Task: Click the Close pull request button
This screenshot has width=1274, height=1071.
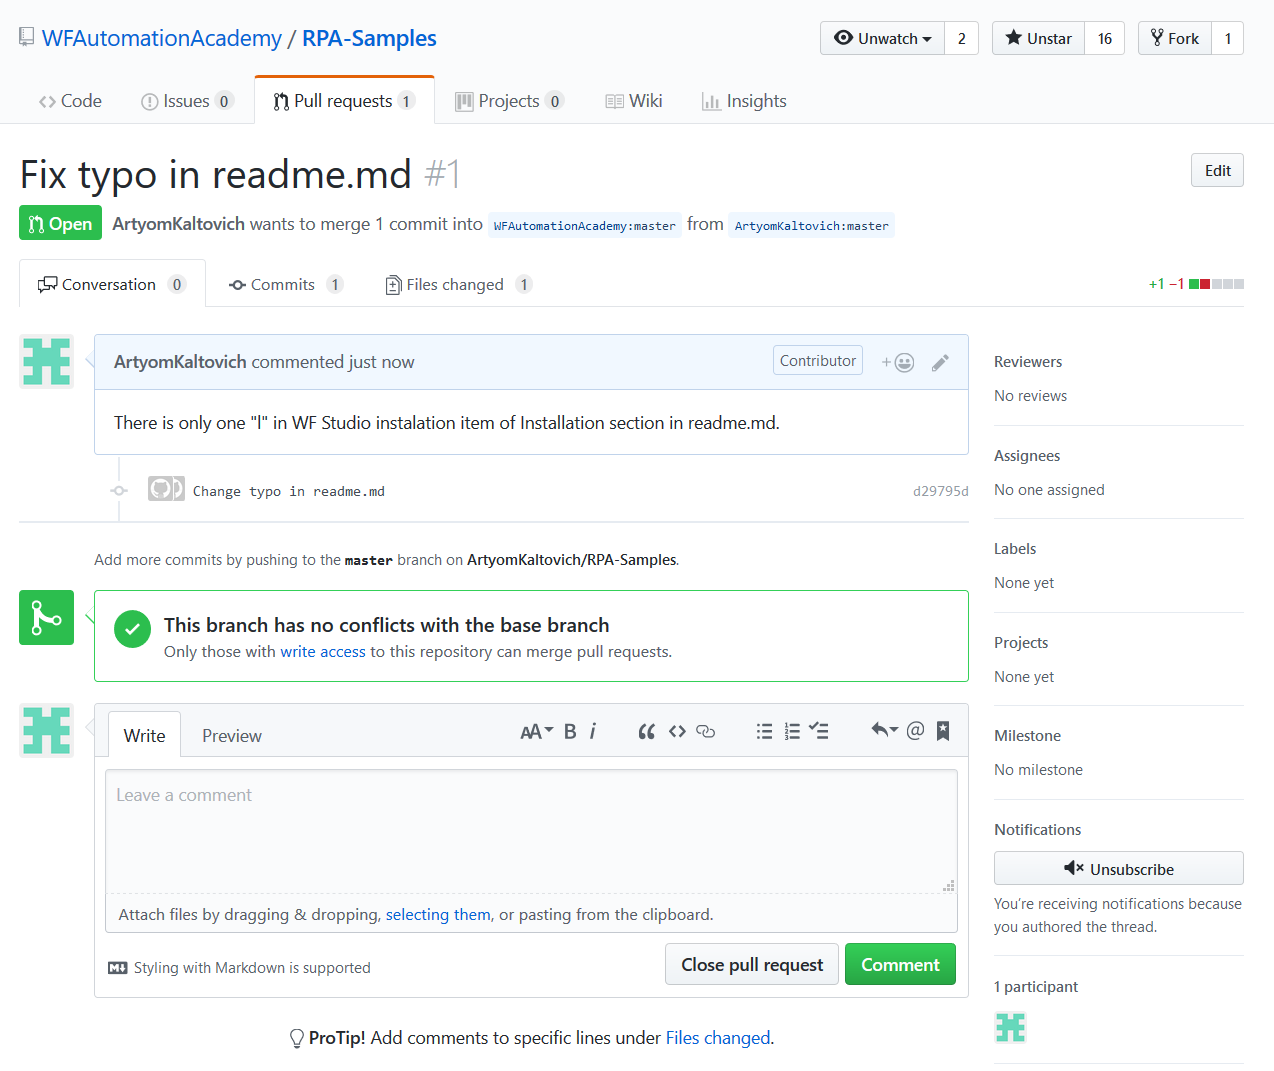Action: (752, 964)
